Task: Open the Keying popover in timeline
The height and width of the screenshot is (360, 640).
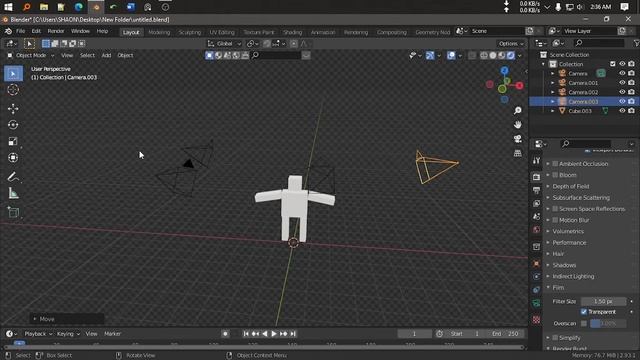Action: [x=68, y=334]
